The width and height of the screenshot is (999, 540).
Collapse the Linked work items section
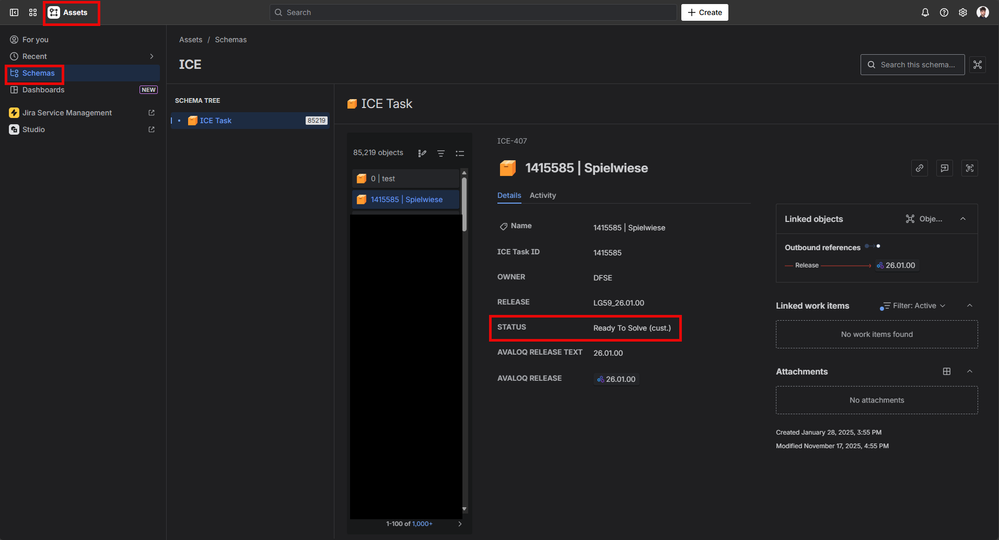969,306
